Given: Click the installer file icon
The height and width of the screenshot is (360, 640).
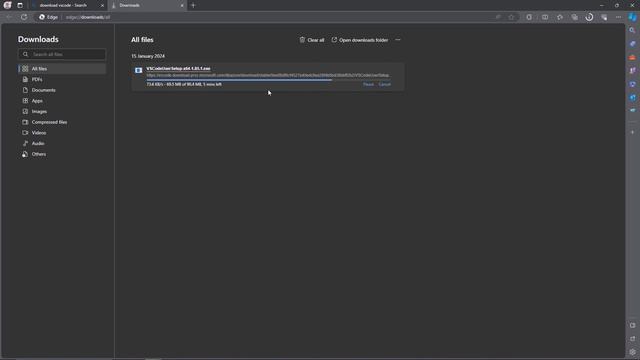Looking at the screenshot, I should [139, 70].
